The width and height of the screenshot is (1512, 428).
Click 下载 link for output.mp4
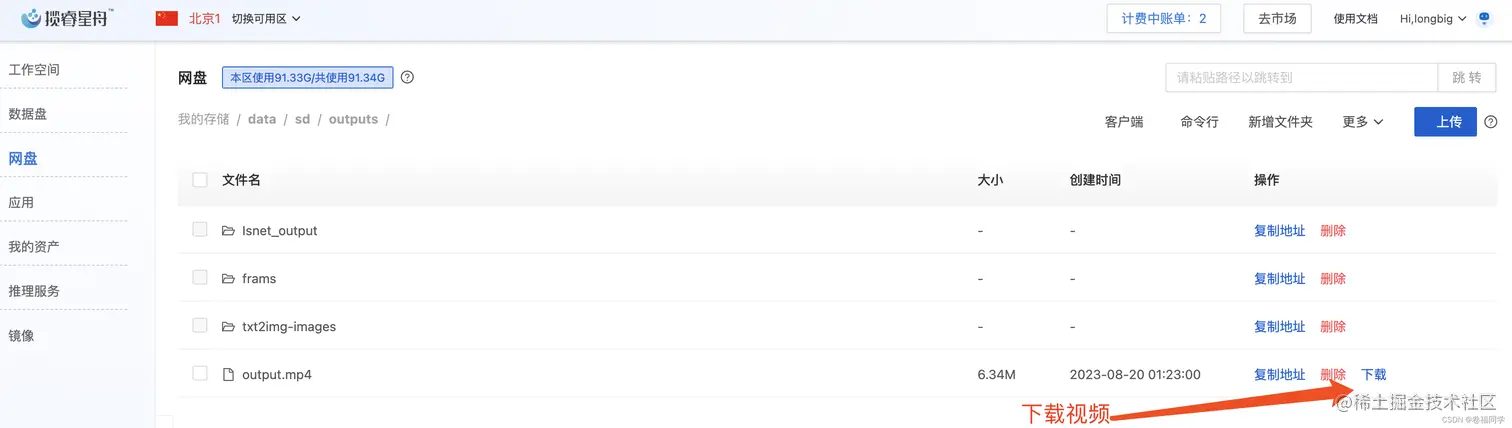(1373, 375)
